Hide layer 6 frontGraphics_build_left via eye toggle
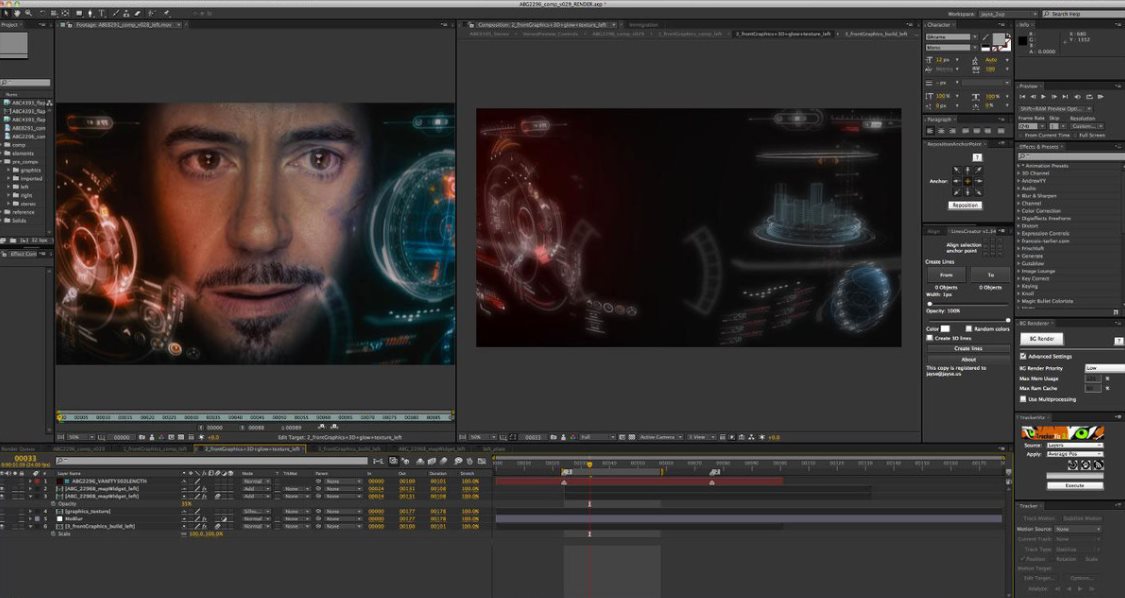 click(x=3, y=526)
